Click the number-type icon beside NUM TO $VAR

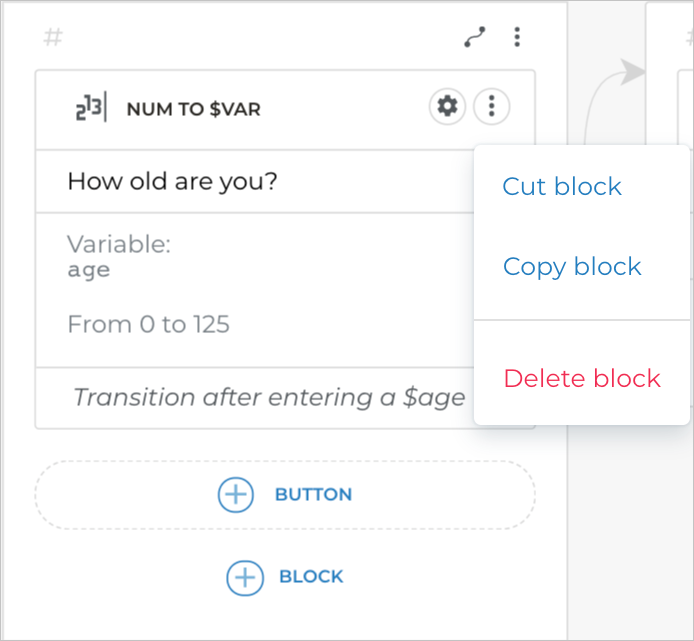point(90,109)
